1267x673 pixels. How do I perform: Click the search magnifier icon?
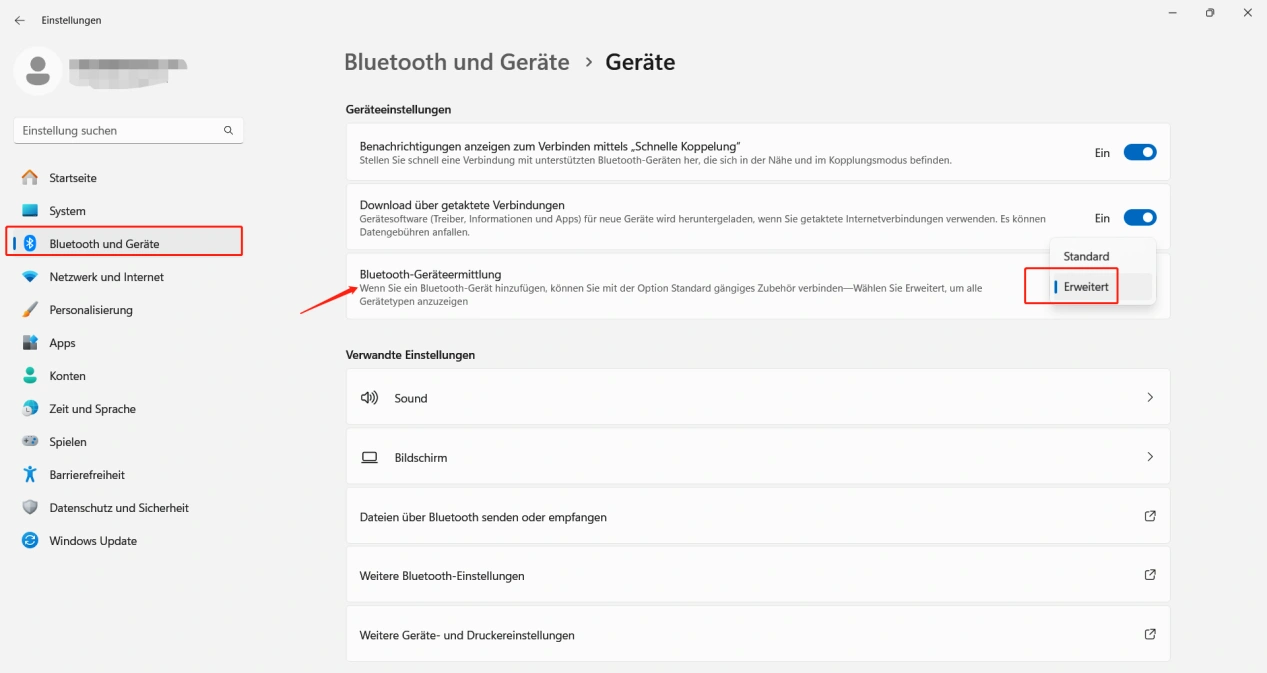point(228,130)
